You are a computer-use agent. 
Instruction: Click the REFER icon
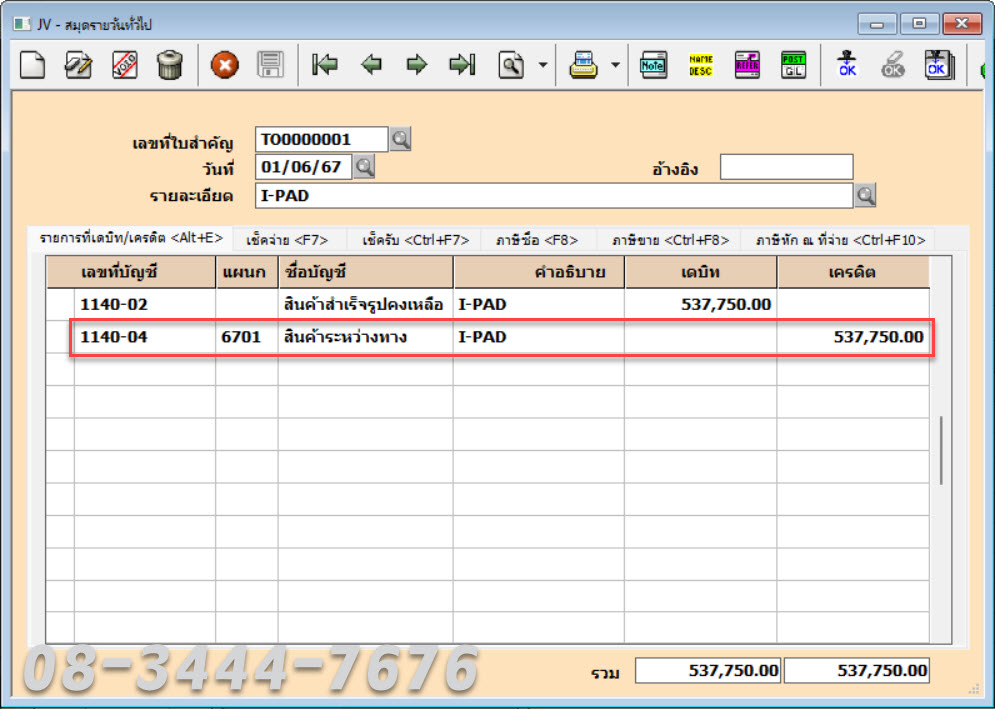[747, 65]
